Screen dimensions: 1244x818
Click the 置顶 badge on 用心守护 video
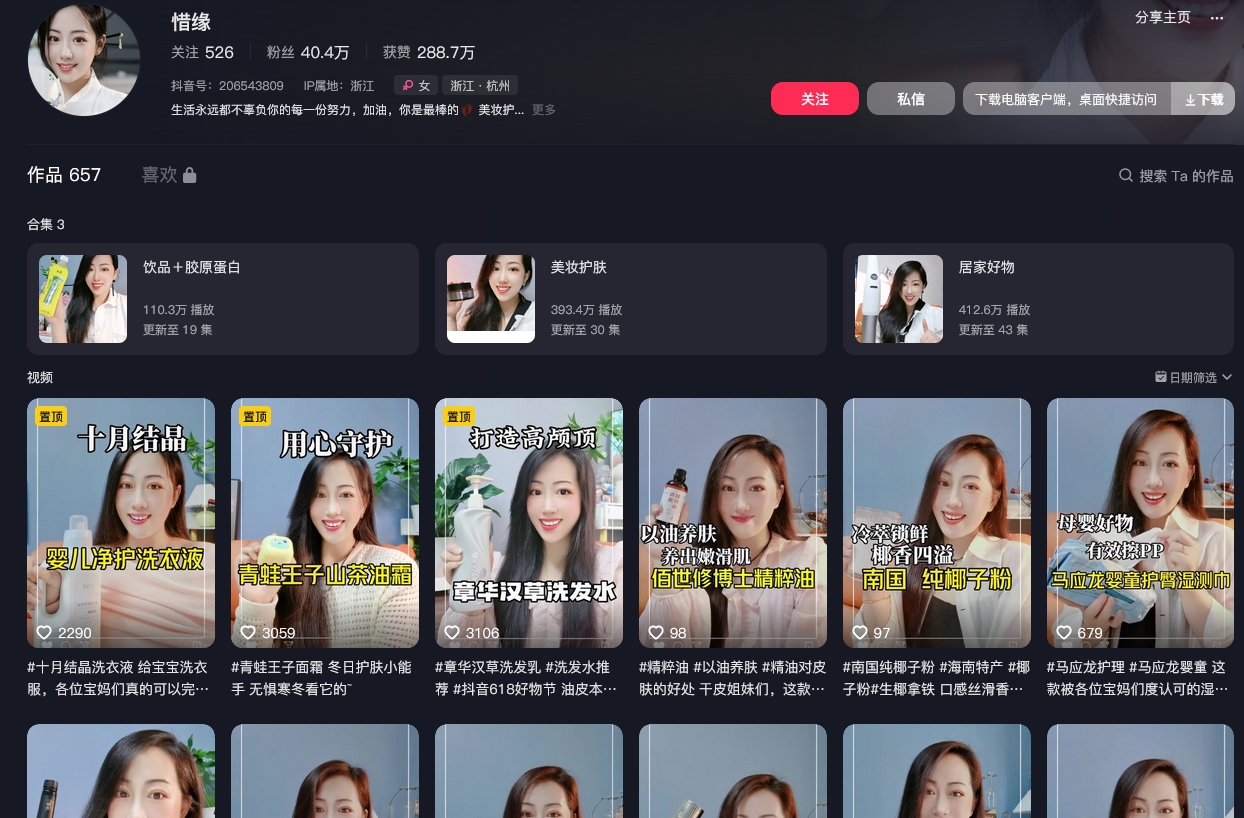tap(255, 416)
